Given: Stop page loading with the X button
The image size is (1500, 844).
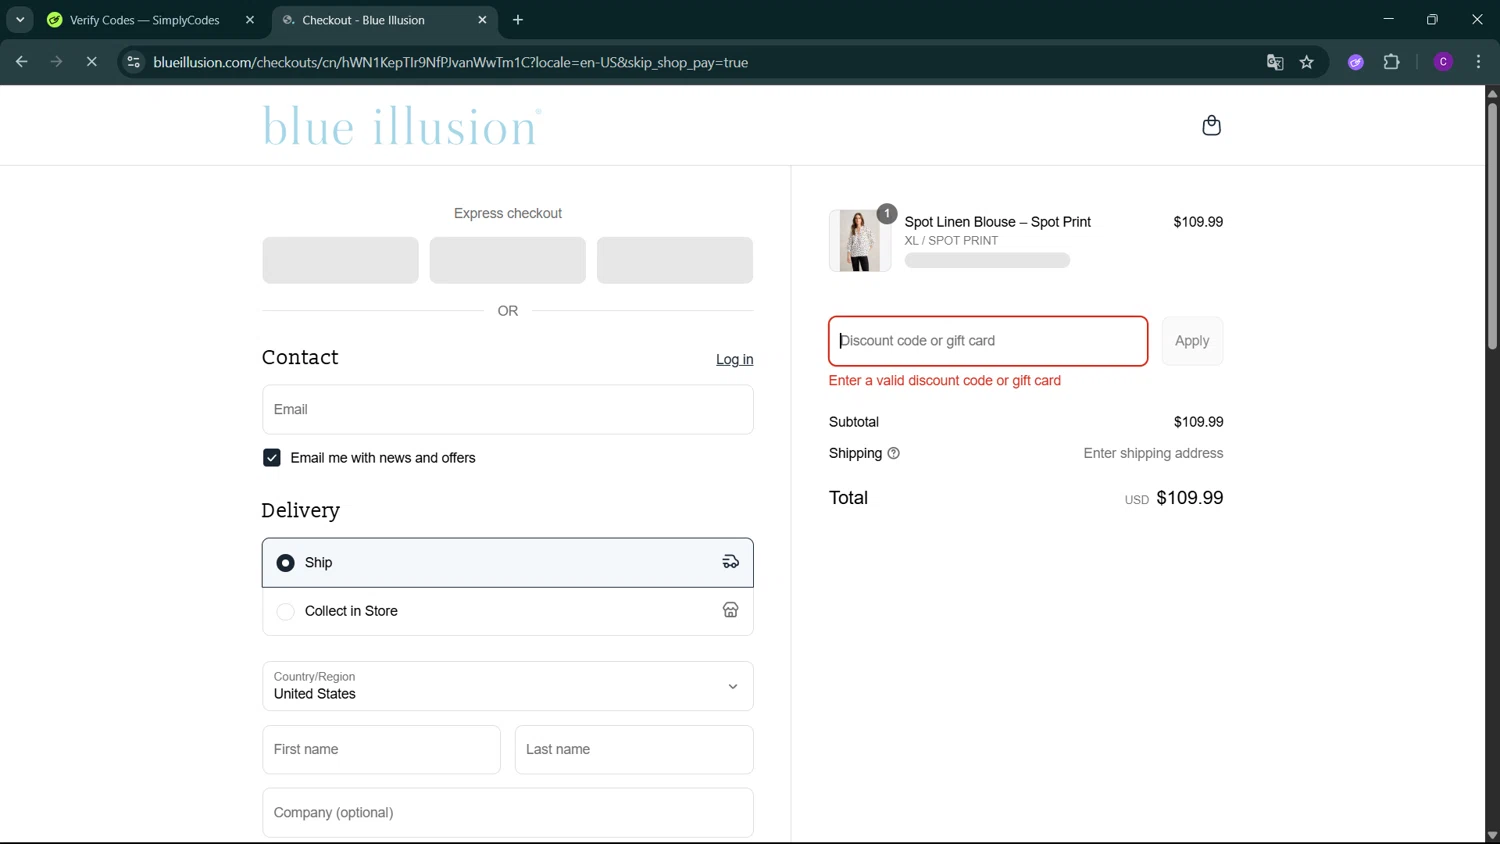Looking at the screenshot, I should (x=91, y=62).
